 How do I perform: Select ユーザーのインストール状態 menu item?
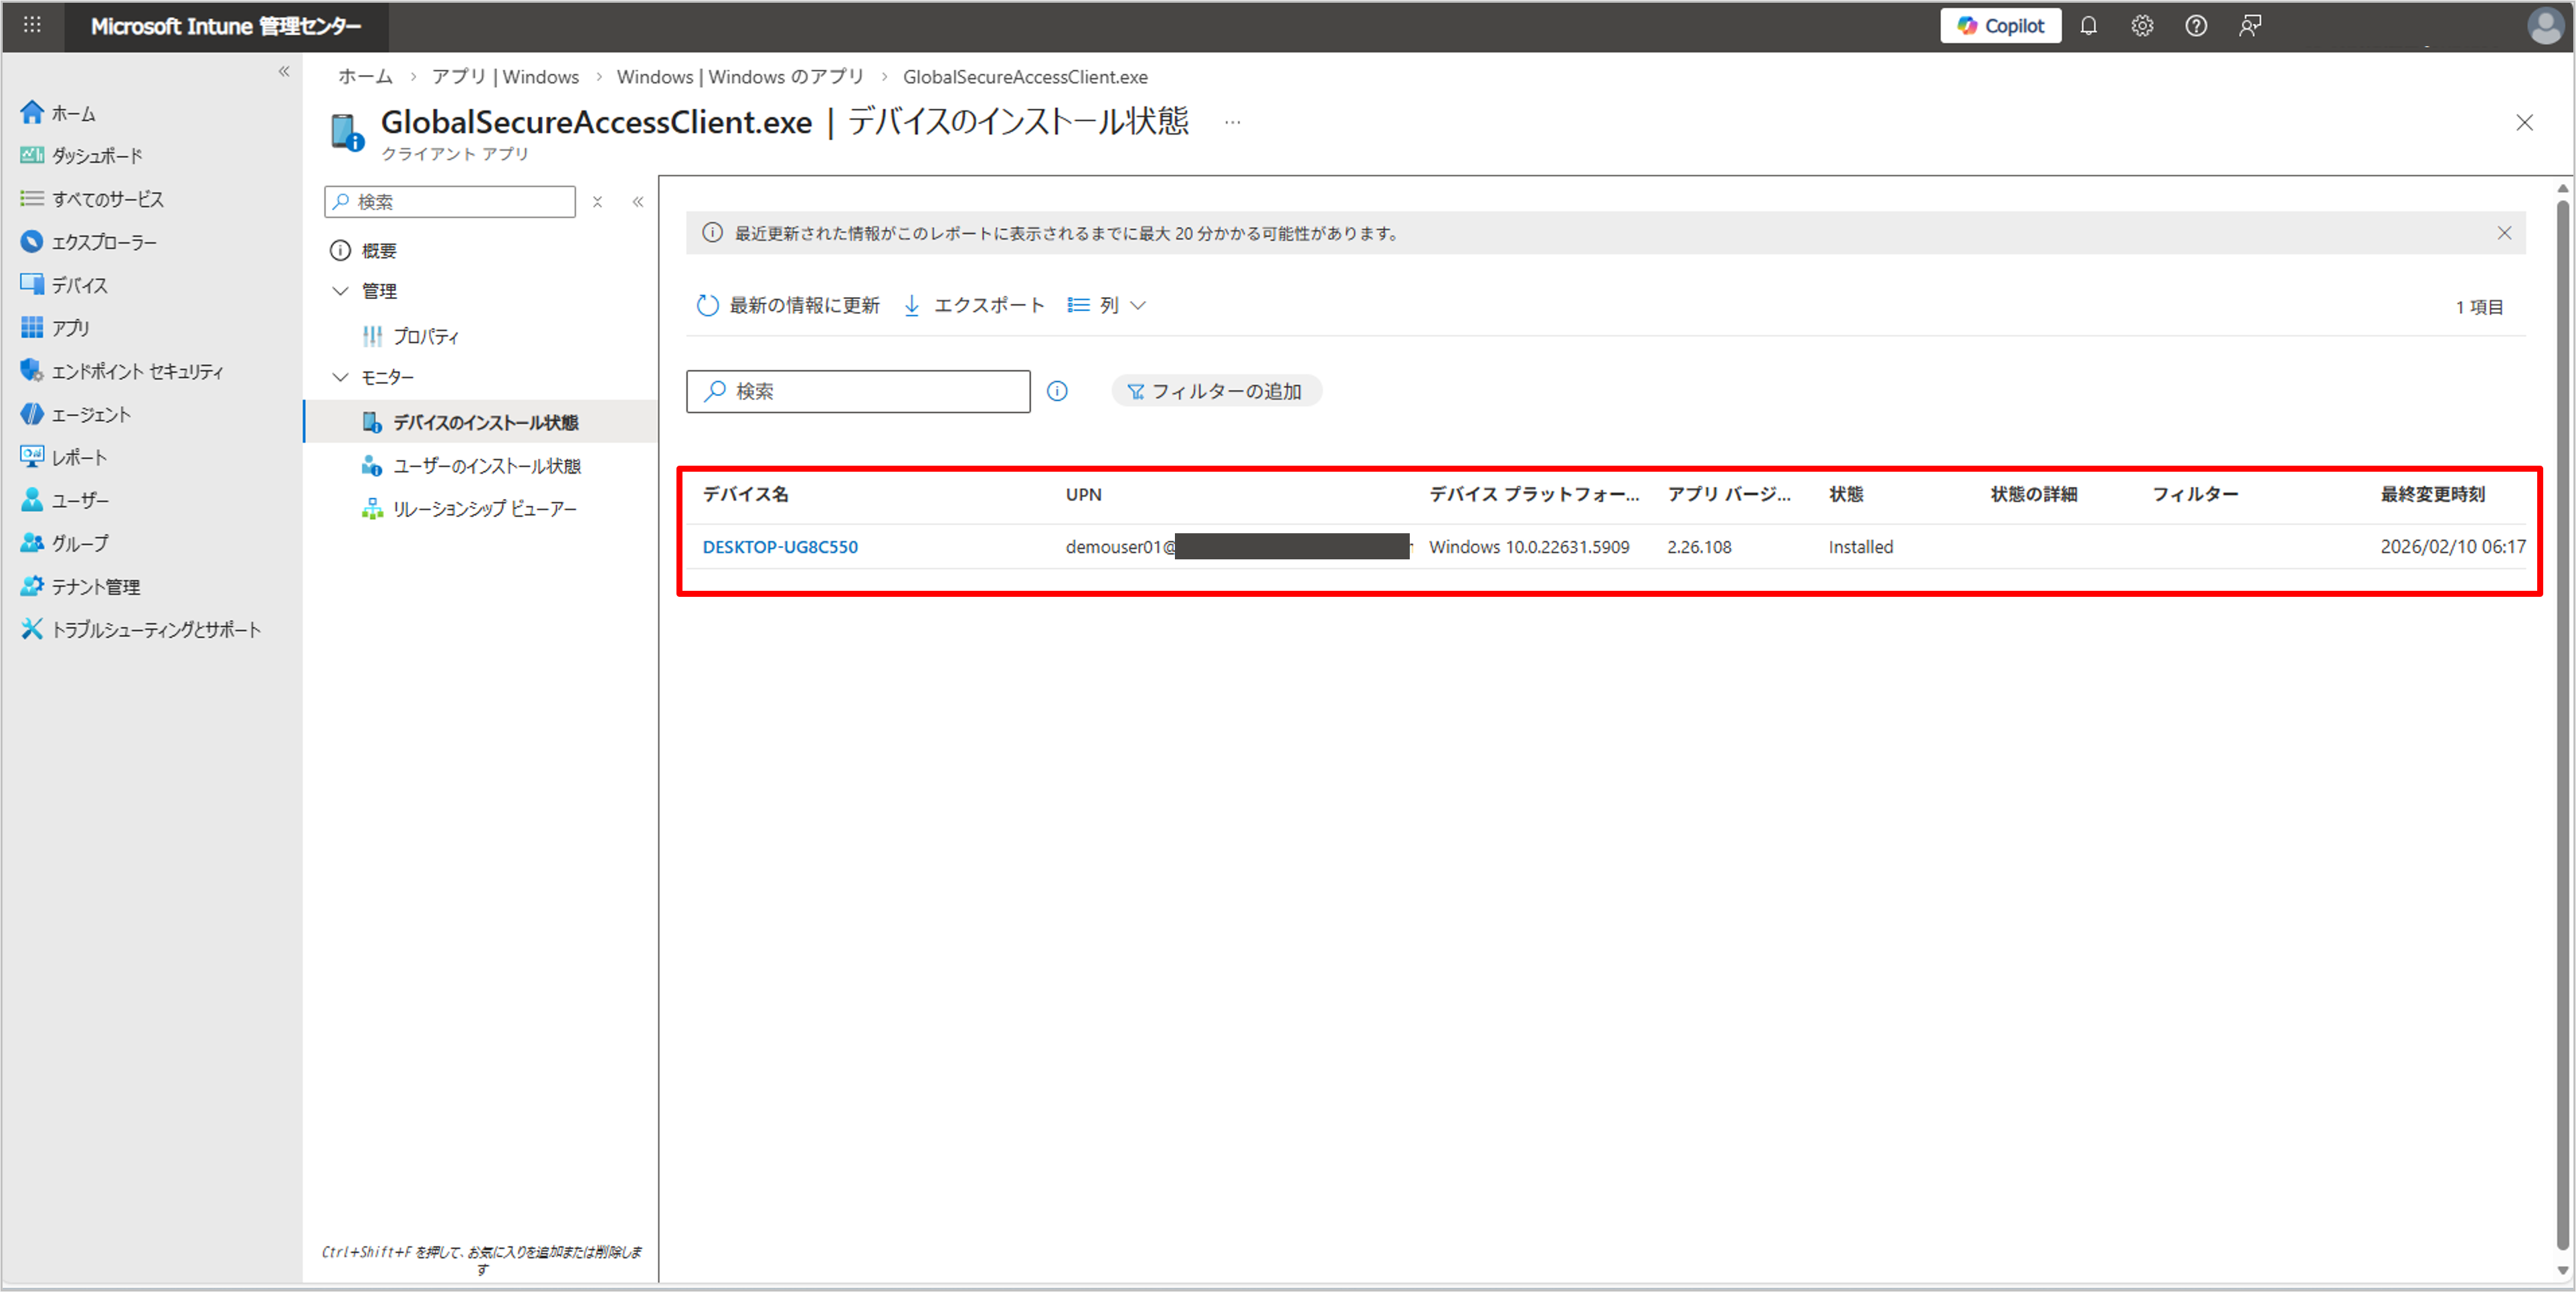tap(486, 466)
